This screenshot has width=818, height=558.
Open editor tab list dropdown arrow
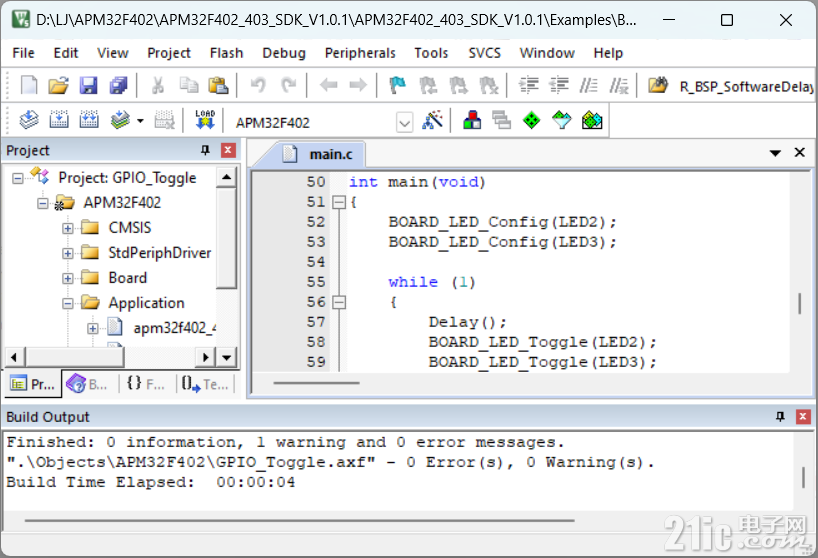pos(775,153)
